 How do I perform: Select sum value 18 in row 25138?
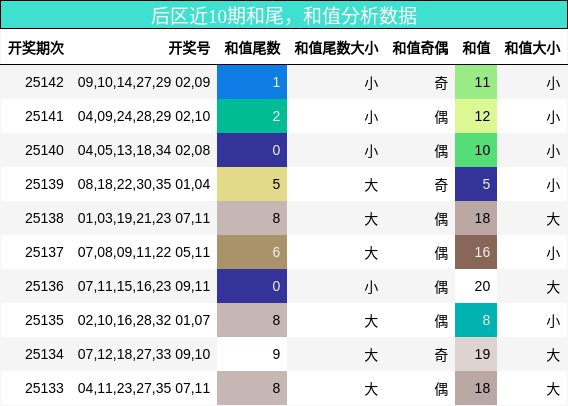476,218
